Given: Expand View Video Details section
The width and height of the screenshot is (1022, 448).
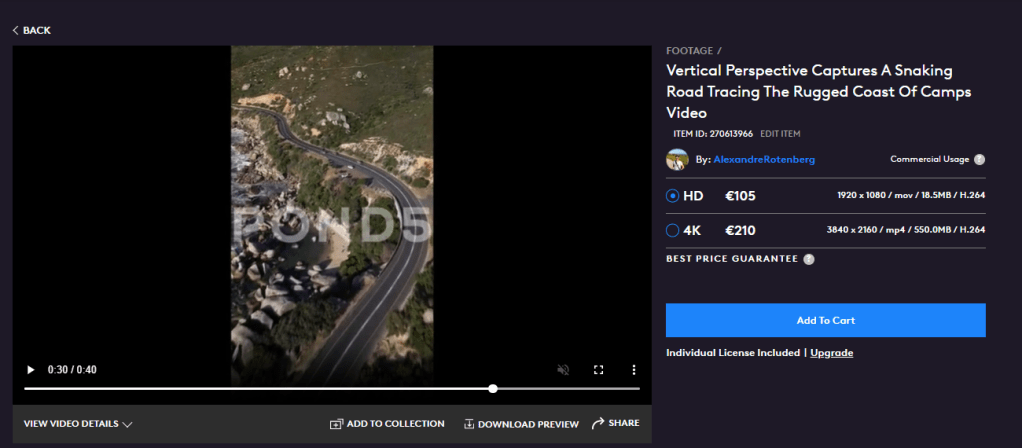Looking at the screenshot, I should tap(78, 424).
